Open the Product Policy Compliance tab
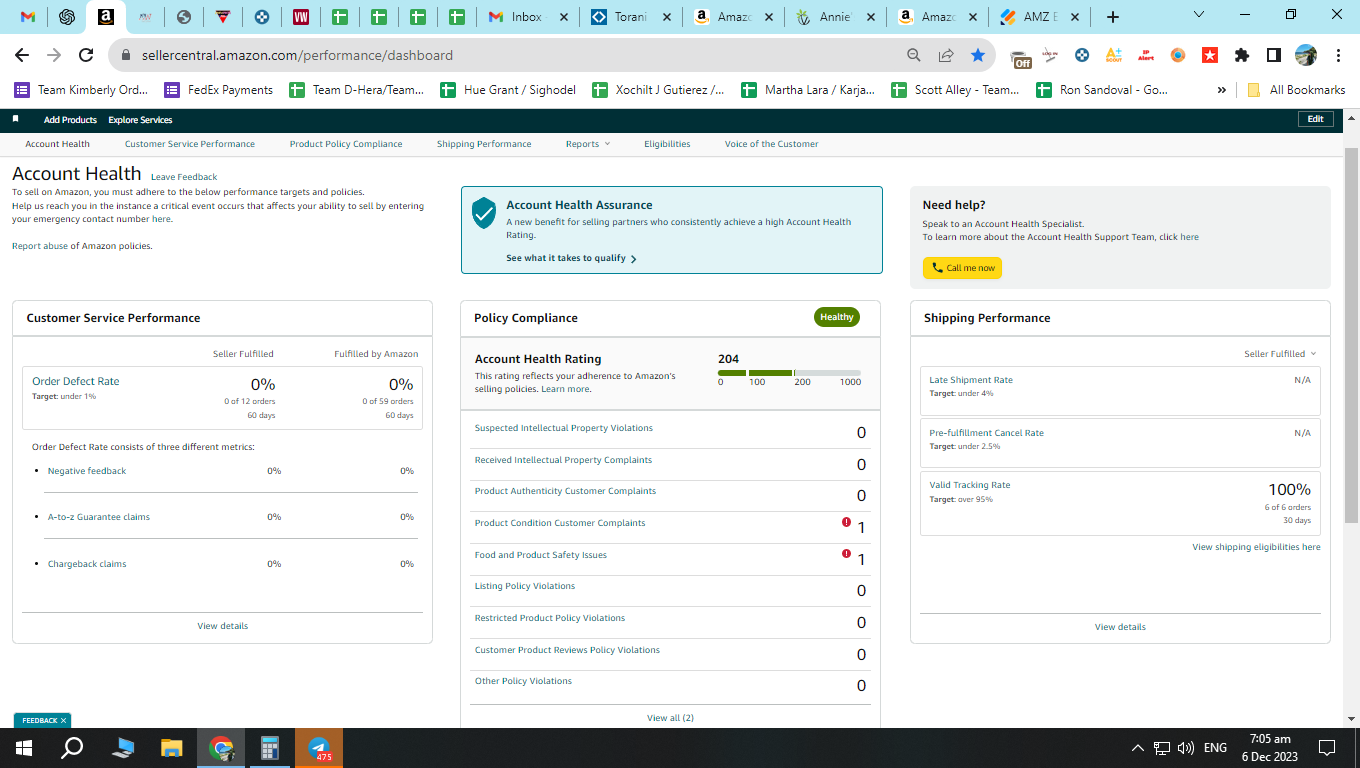Viewport: 1360px width, 768px height. coord(346,144)
